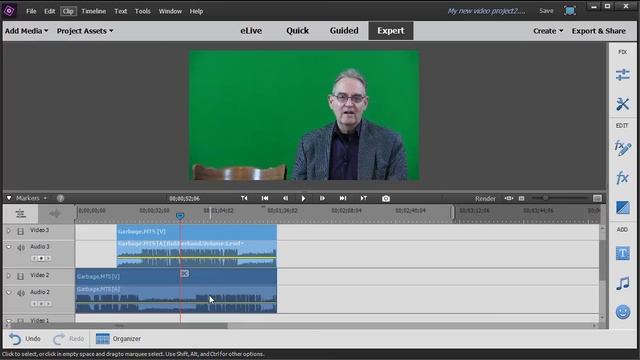This screenshot has width=640, height=360.
Task: Click the transition icon on Video 2 clip
Action: [x=184, y=273]
